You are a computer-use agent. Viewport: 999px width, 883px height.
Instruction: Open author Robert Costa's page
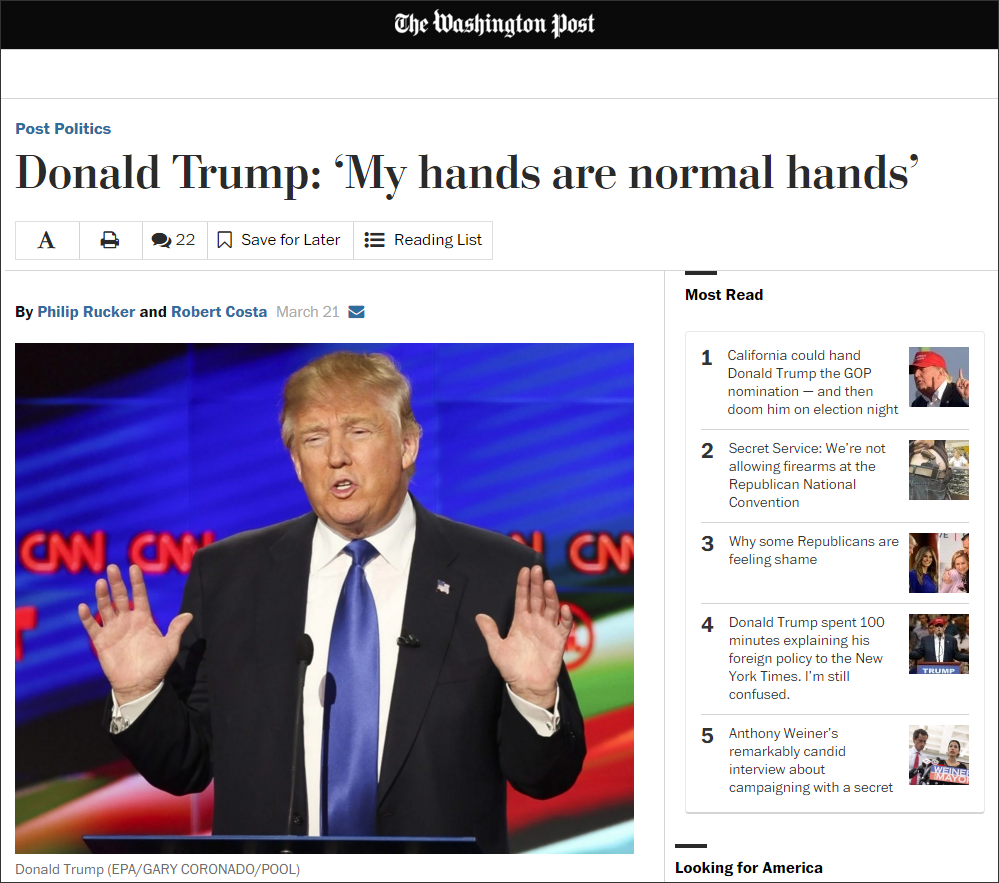click(219, 312)
